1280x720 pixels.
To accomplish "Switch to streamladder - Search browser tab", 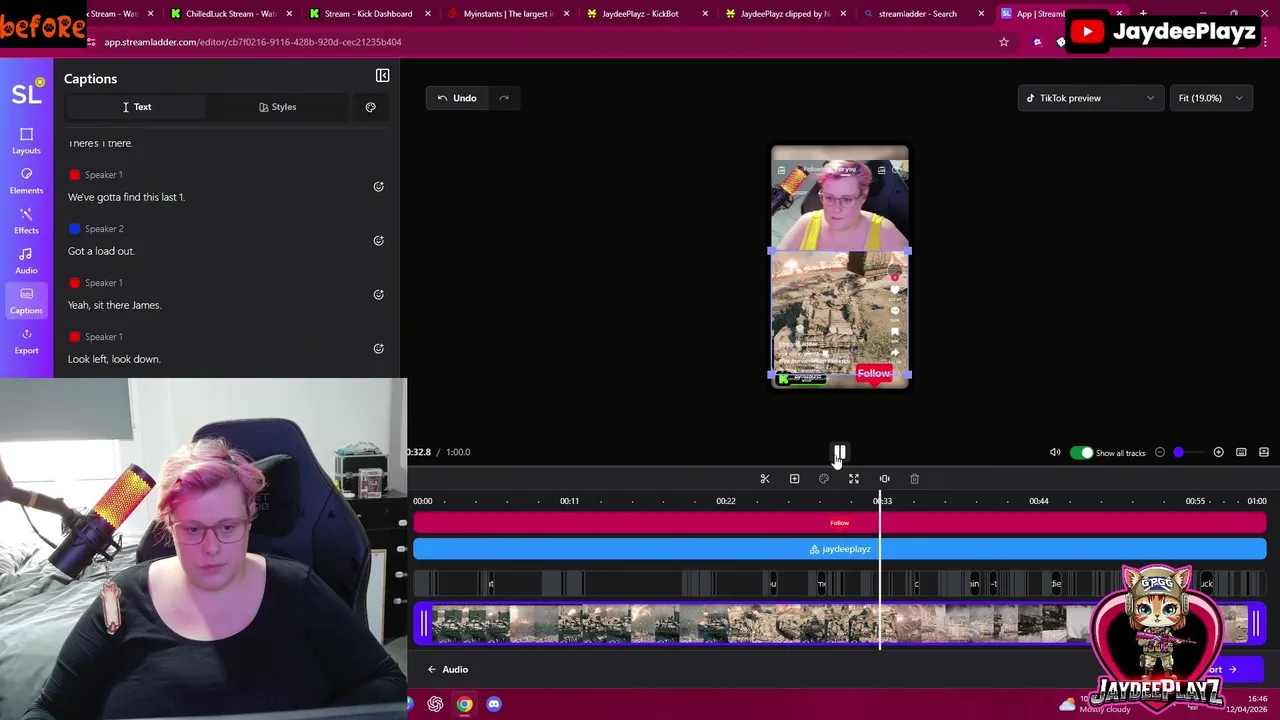I will [x=924, y=14].
